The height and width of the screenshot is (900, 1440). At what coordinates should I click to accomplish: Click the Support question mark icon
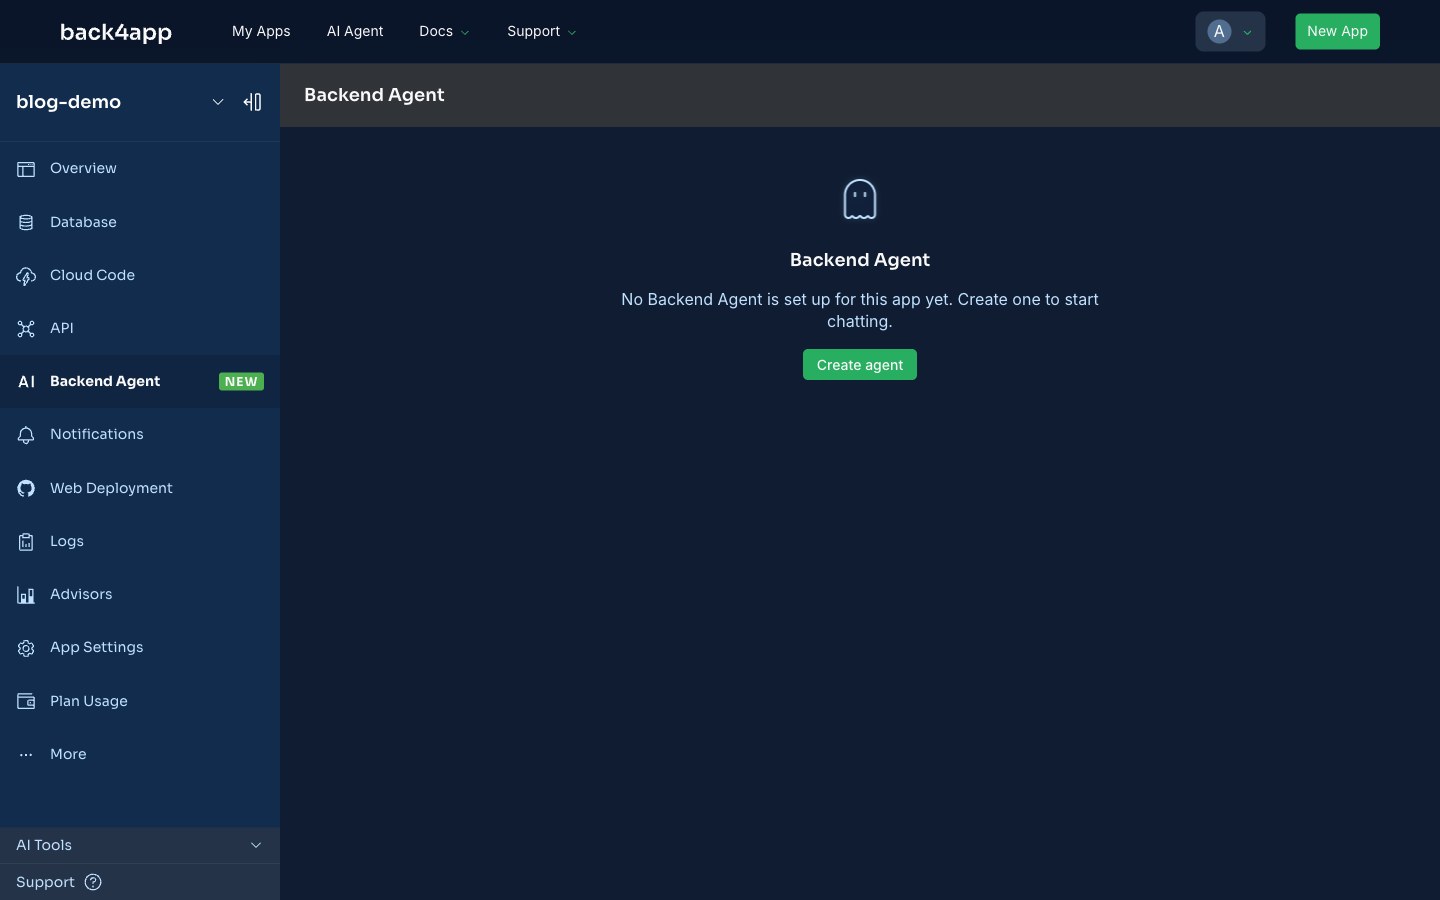click(93, 882)
